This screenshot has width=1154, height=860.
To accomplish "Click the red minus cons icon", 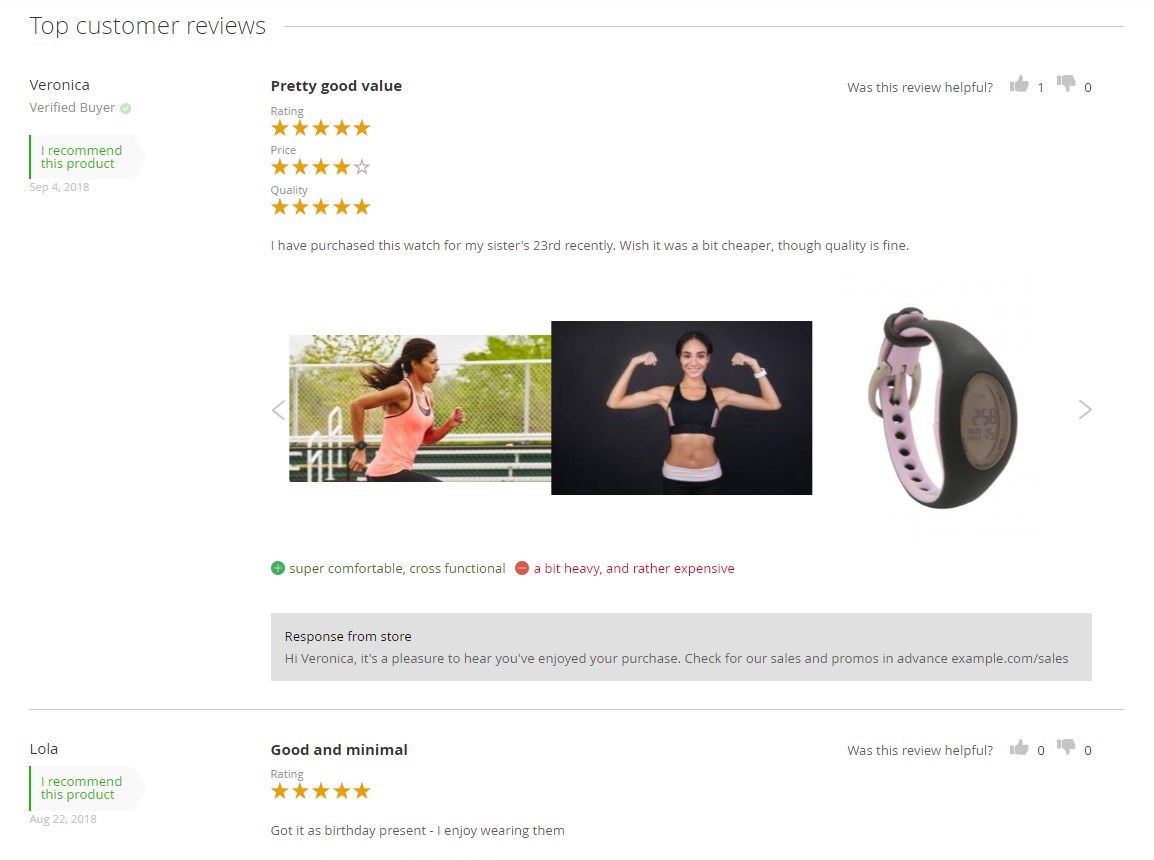I will (522, 568).
